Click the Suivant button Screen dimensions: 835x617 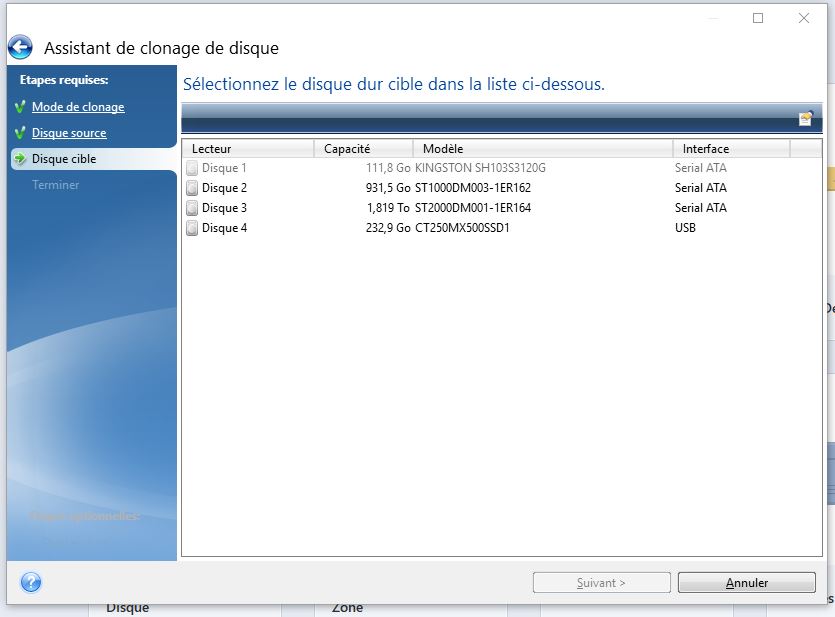click(601, 583)
